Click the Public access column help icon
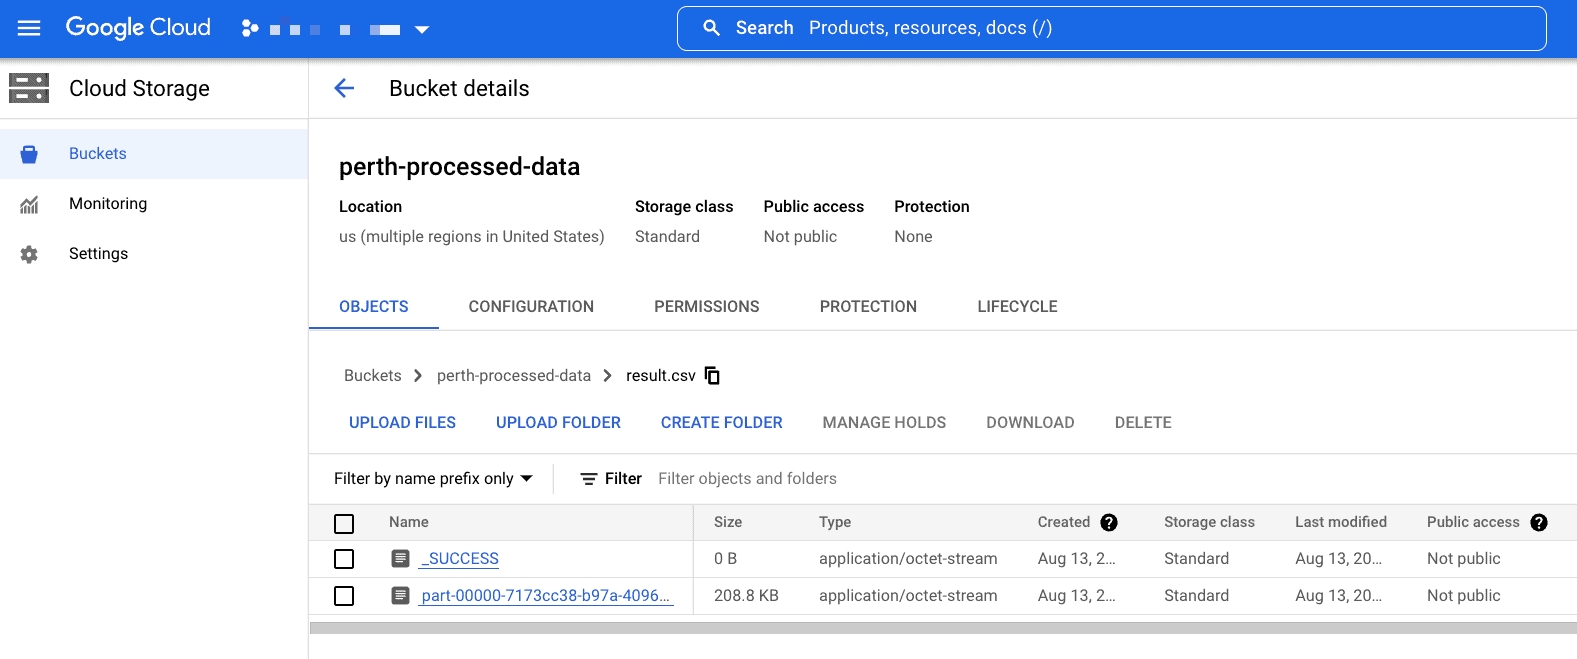Viewport: 1577px width, 659px height. (x=1539, y=522)
